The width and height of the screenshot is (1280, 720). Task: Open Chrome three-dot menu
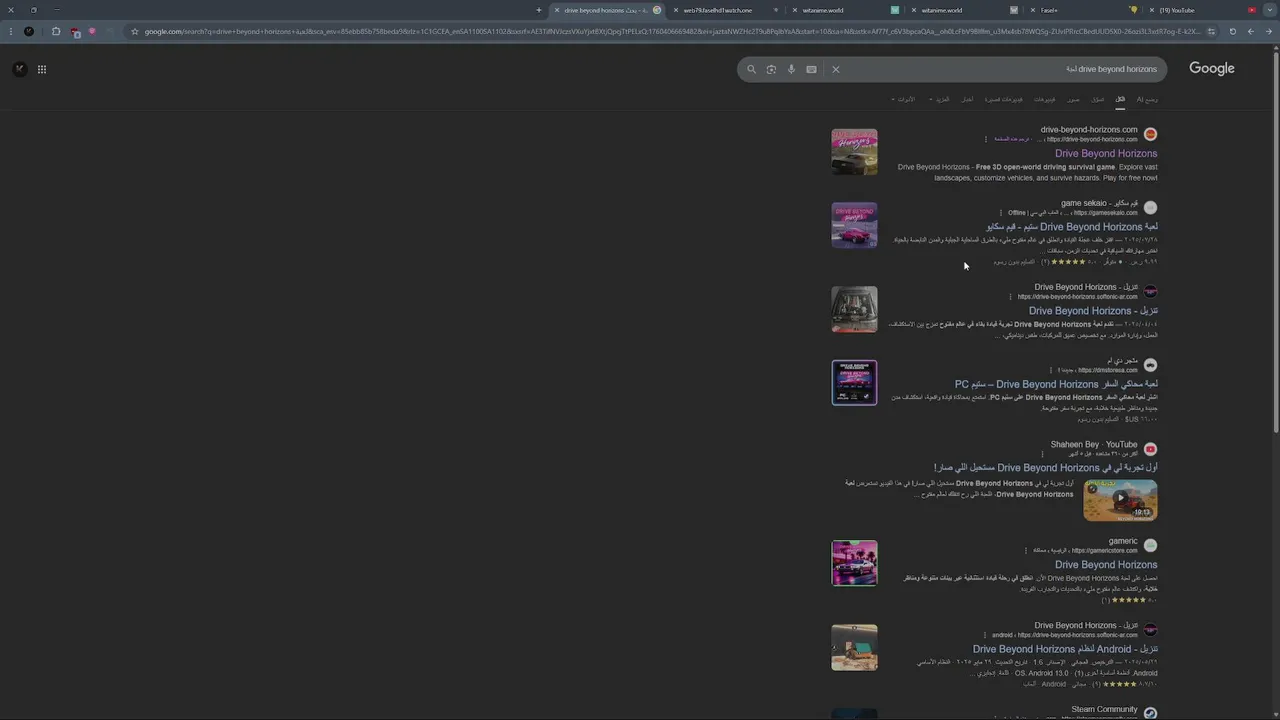(10, 31)
